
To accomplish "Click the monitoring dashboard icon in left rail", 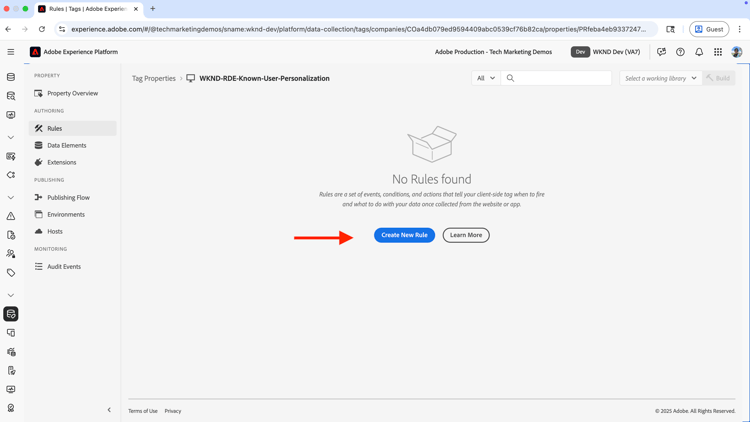I will pyautogui.click(x=11, y=115).
